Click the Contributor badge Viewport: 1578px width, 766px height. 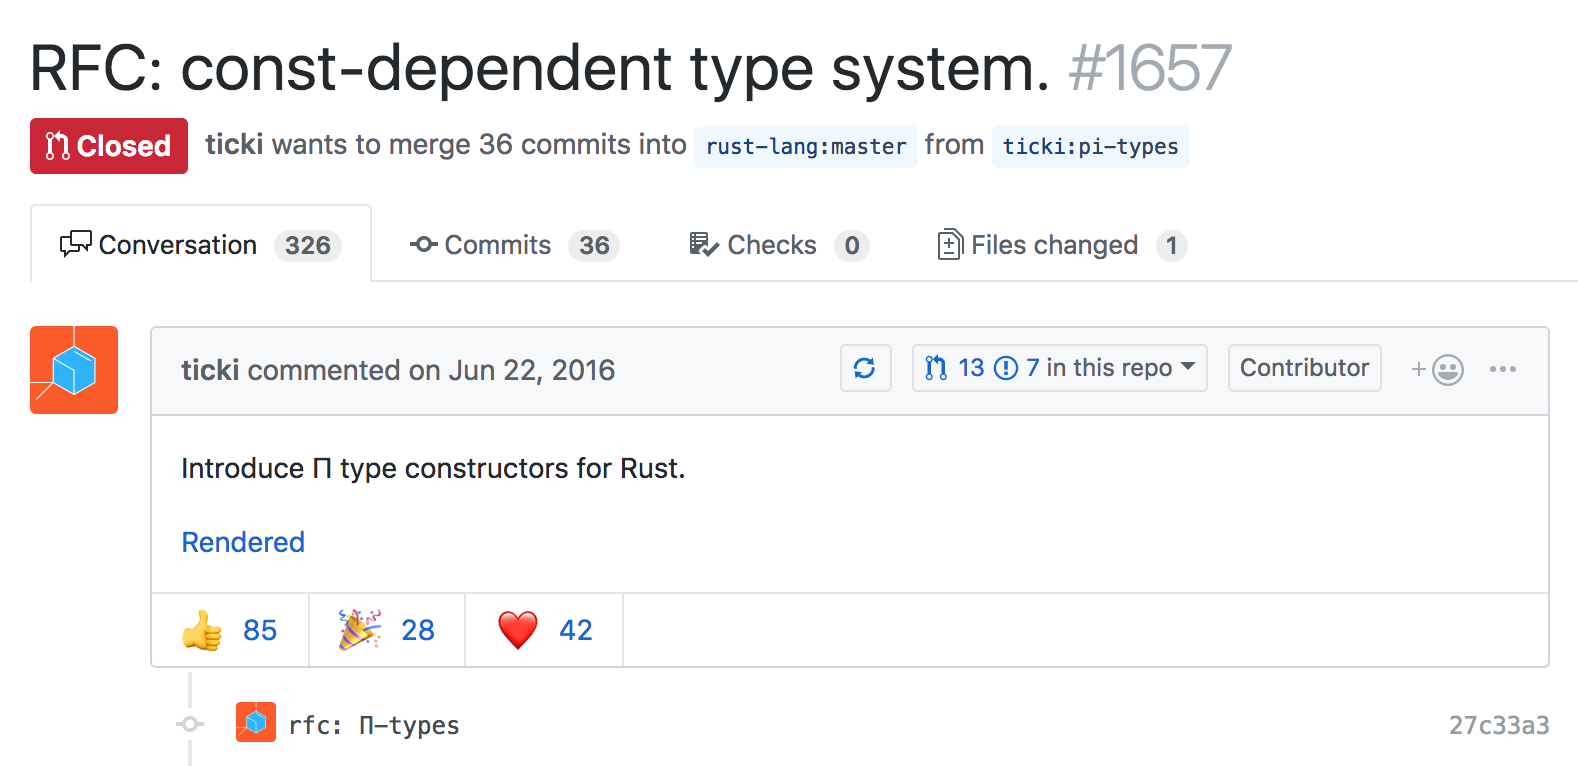point(1304,368)
